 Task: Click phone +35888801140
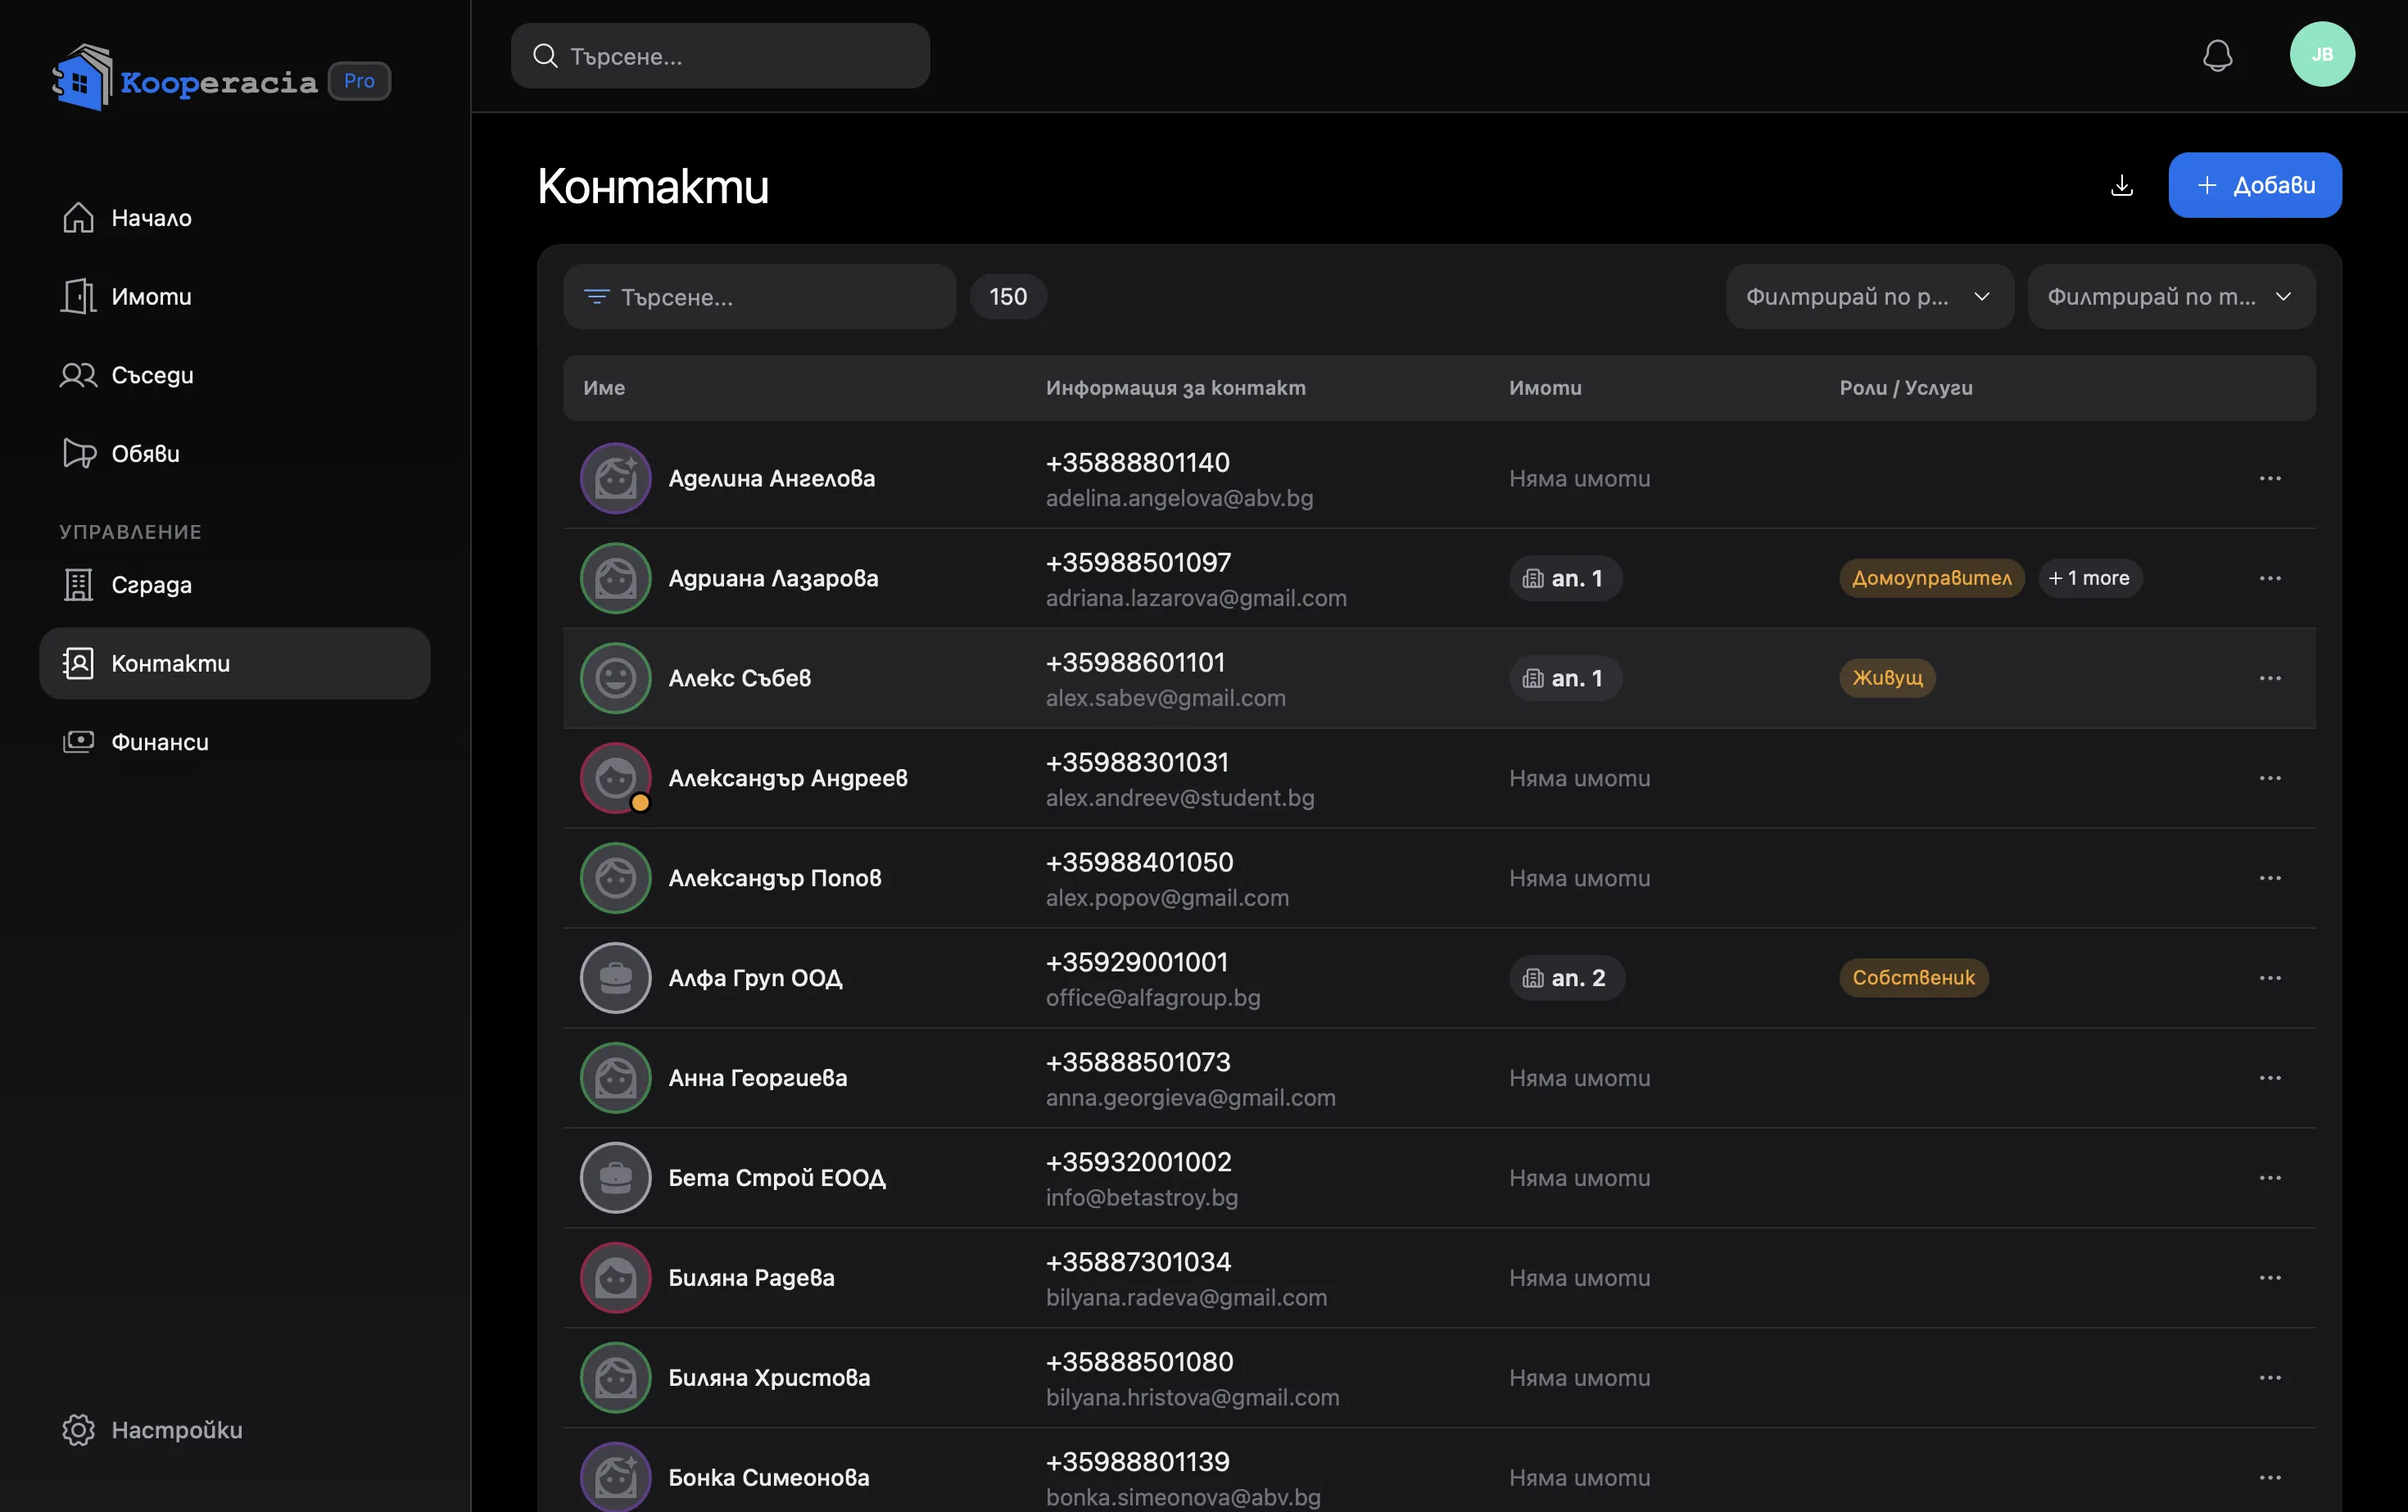pyautogui.click(x=1138, y=463)
